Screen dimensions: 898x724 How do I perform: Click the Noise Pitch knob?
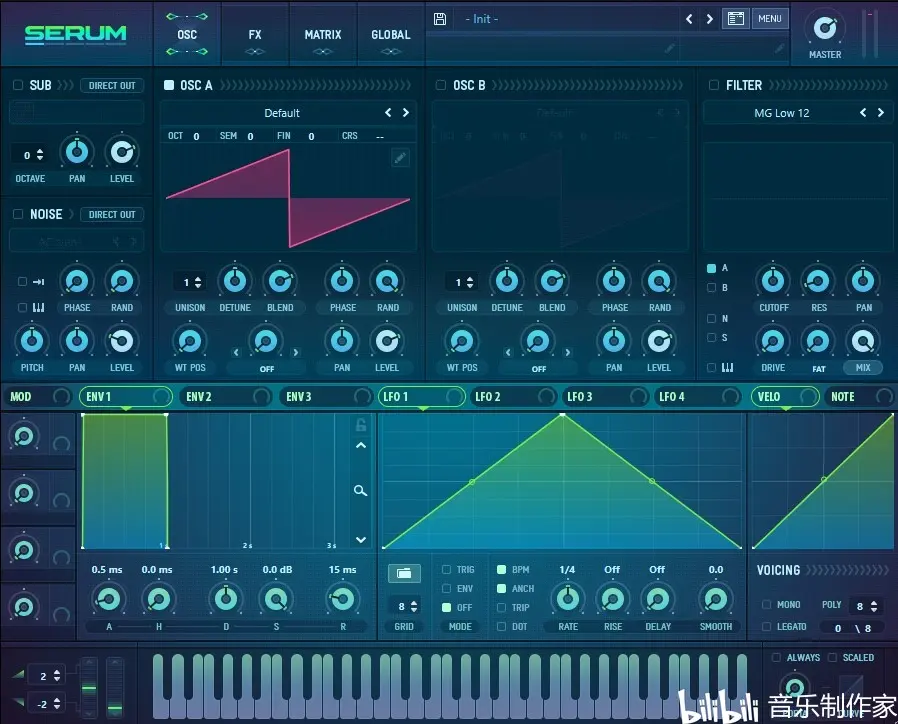(32, 341)
